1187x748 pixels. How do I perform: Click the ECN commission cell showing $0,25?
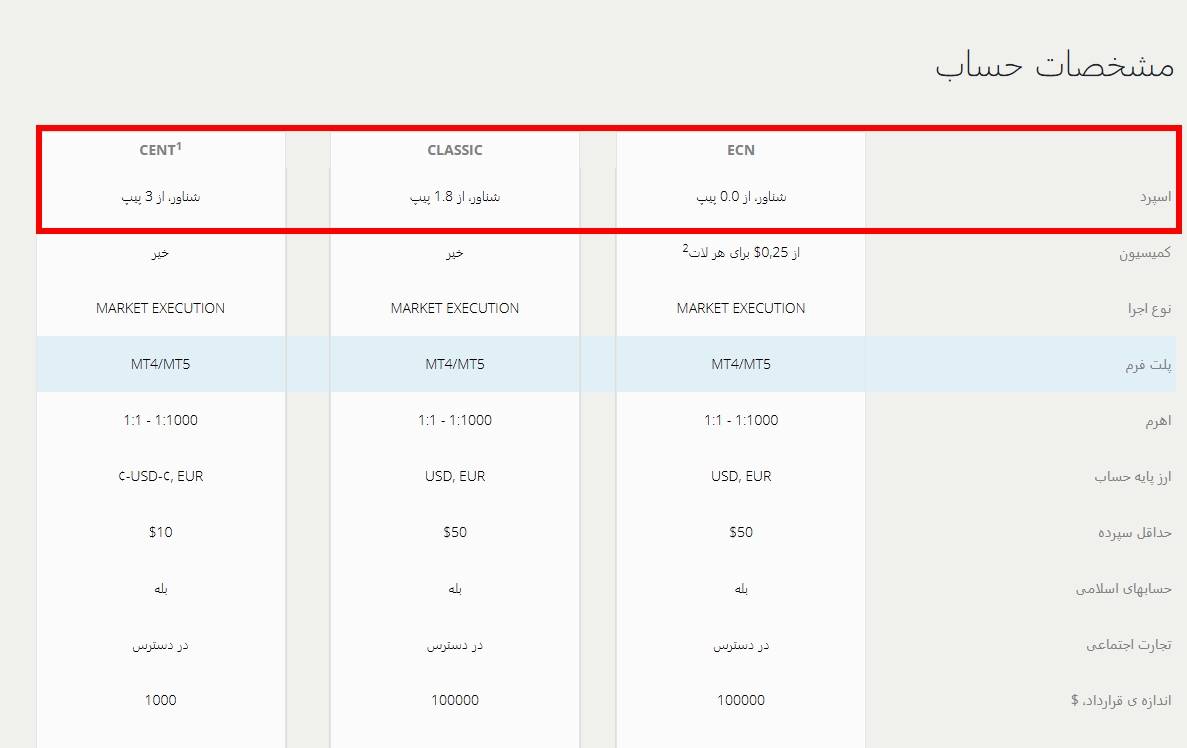point(741,252)
